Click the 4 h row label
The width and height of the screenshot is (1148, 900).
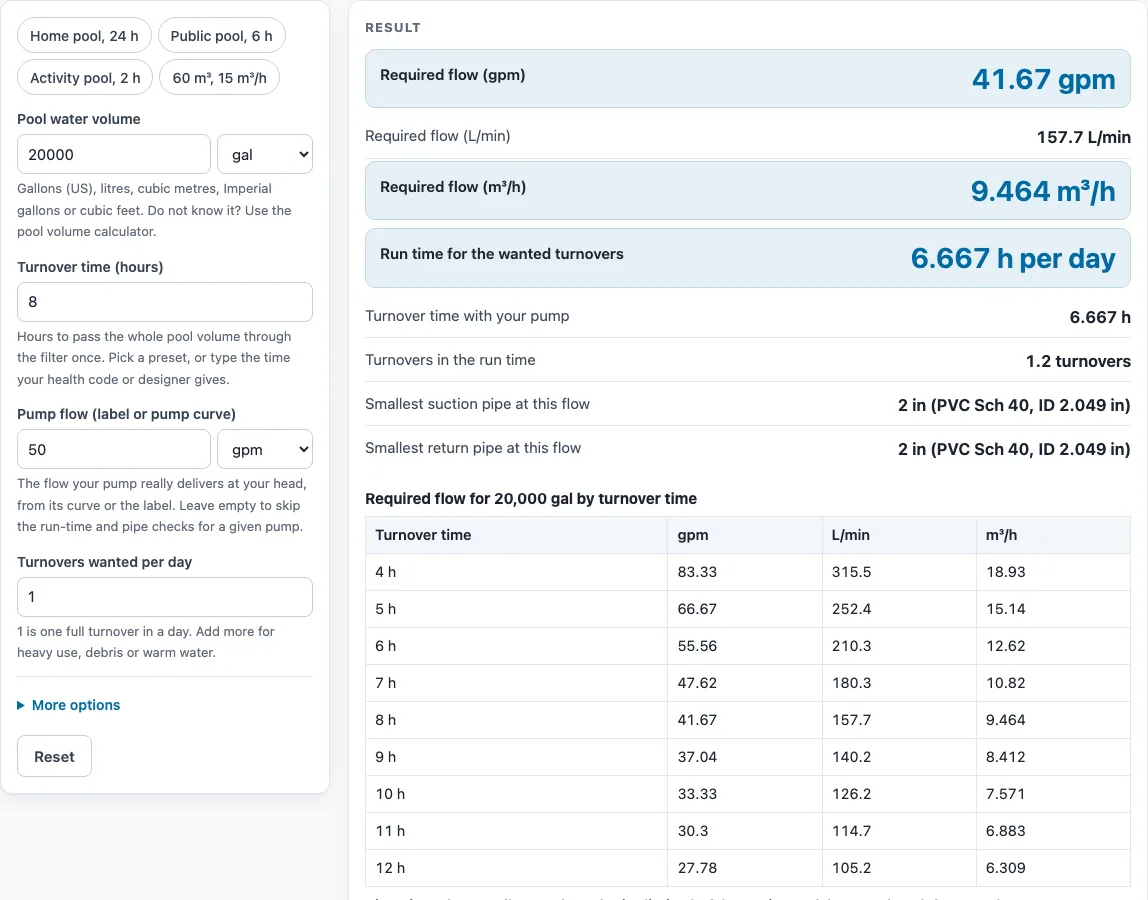point(516,572)
